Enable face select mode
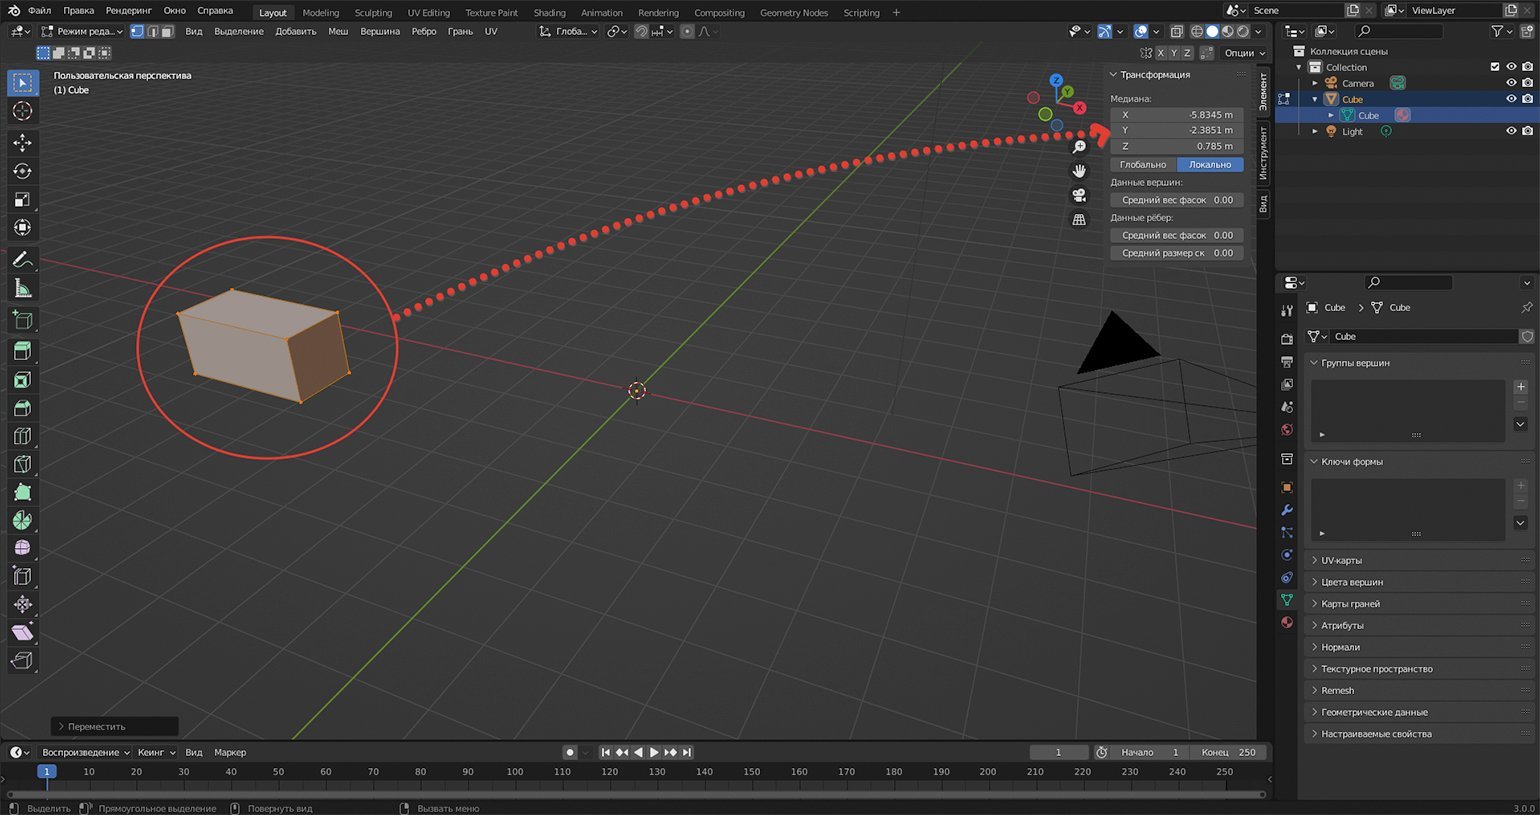 (x=167, y=31)
